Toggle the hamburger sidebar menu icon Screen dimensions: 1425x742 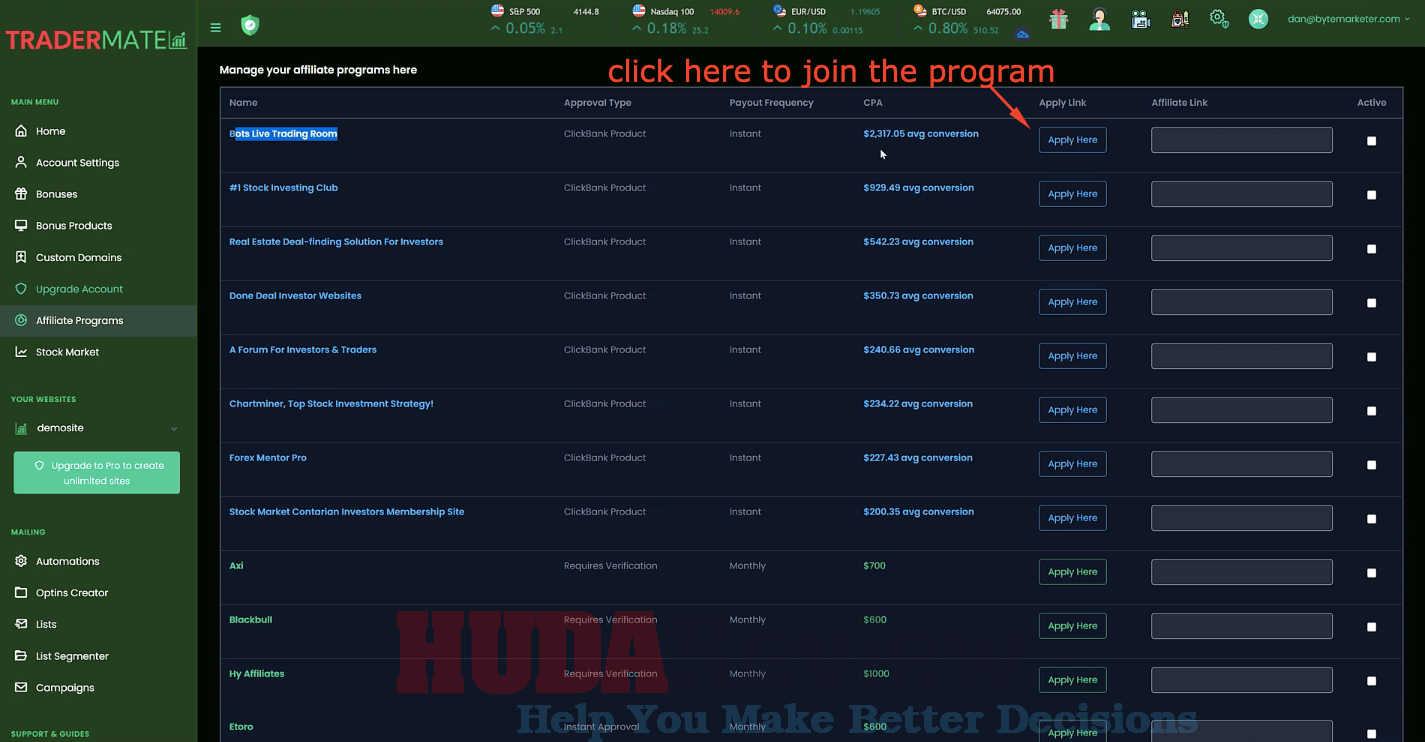[216, 27]
